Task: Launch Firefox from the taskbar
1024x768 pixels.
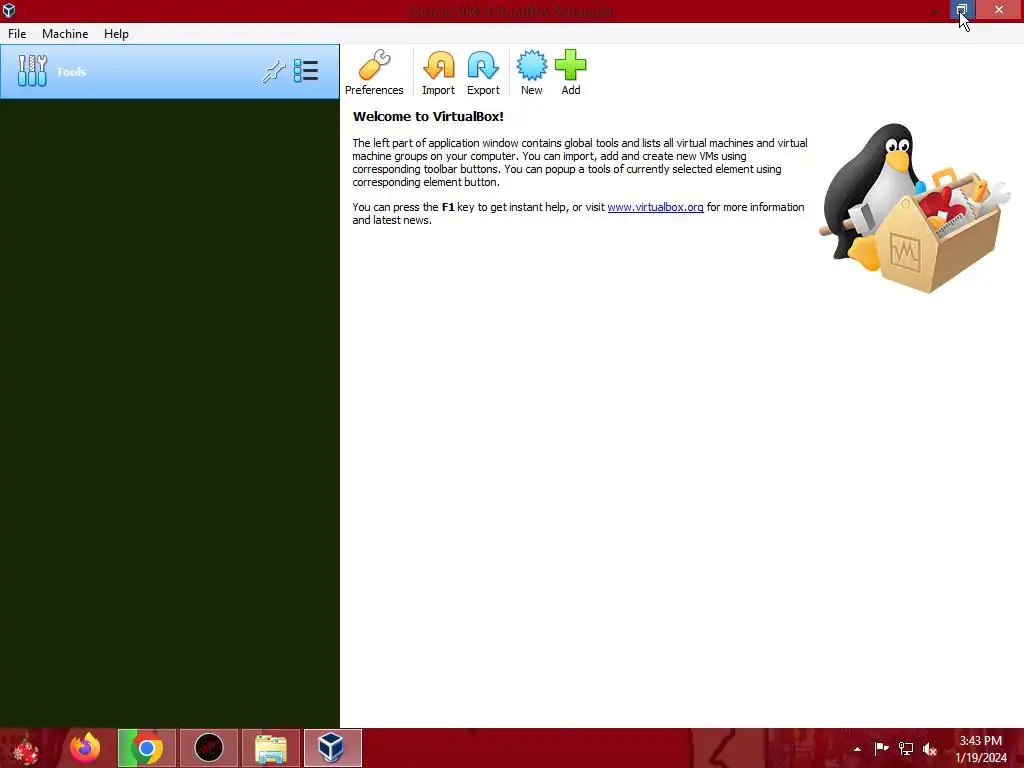Action: coord(85,748)
